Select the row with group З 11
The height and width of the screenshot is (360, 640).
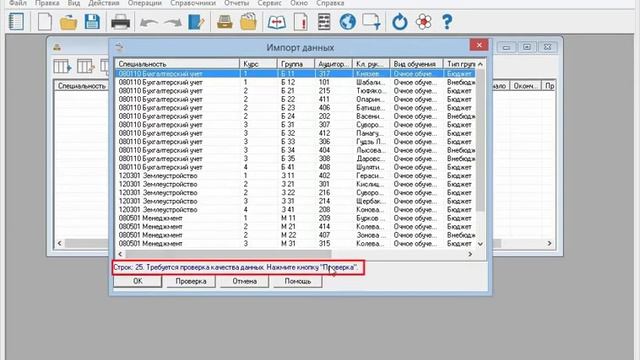click(295, 176)
